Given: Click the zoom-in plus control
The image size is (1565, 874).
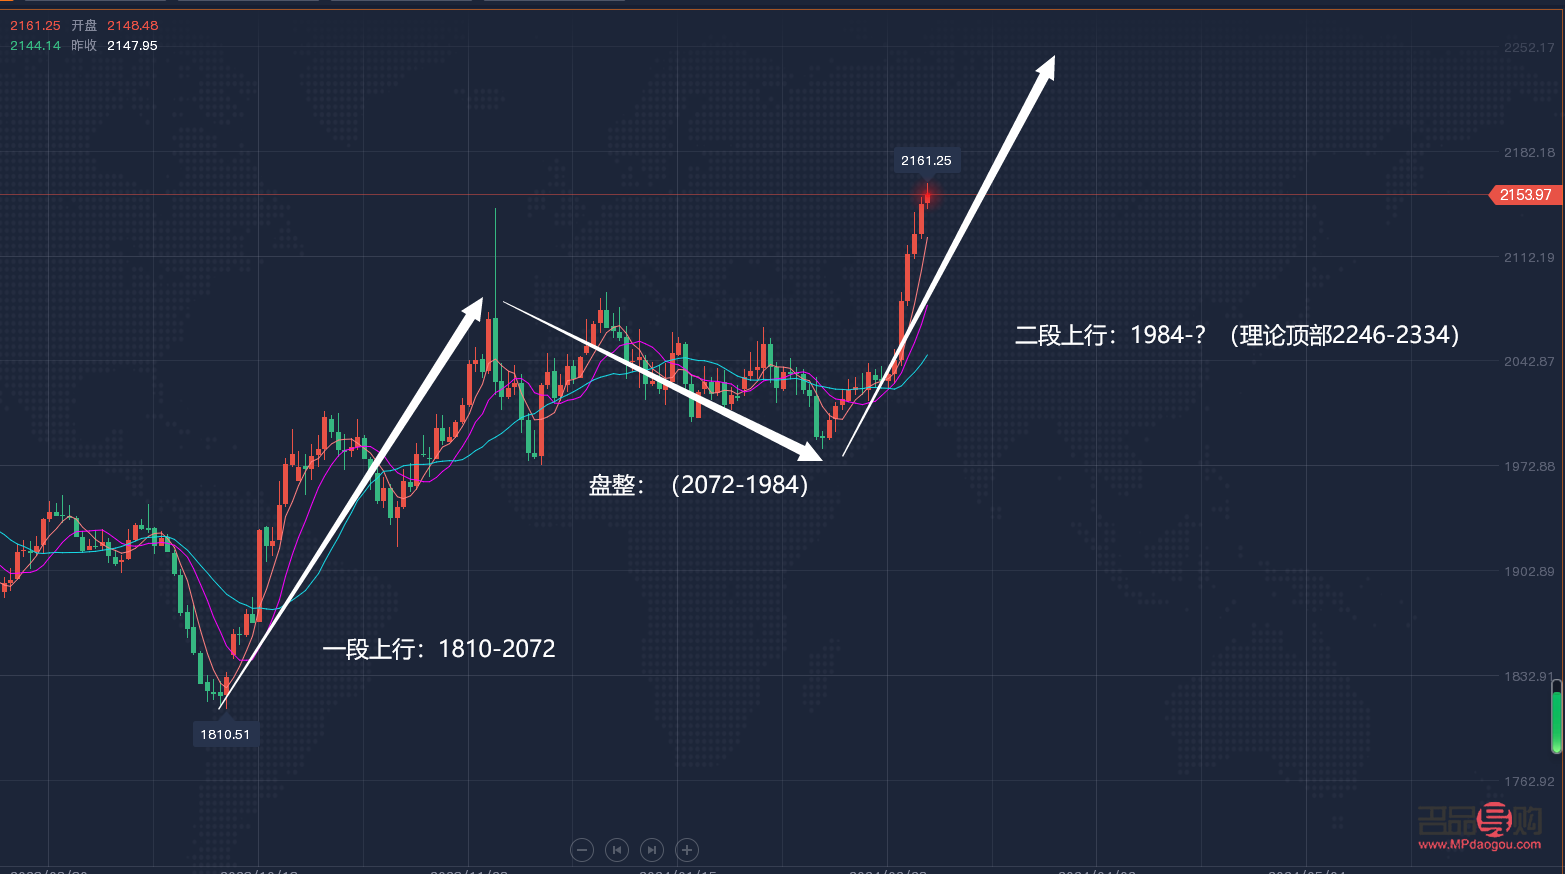Looking at the screenshot, I should [x=687, y=849].
